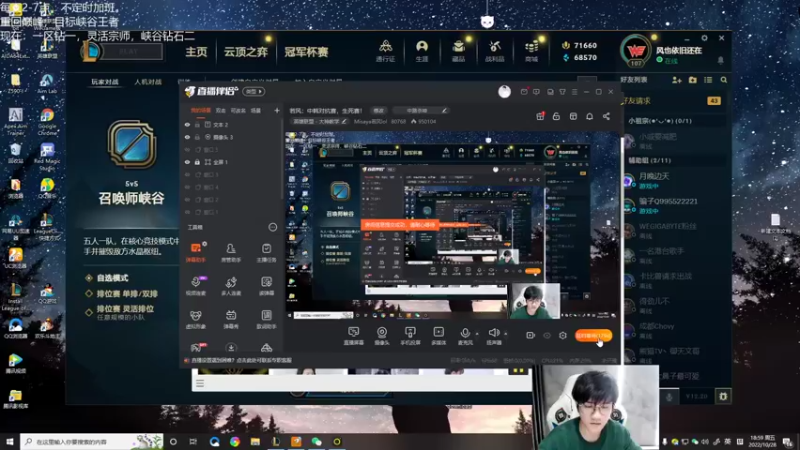Open the gift box icon with red badge

click(540, 116)
